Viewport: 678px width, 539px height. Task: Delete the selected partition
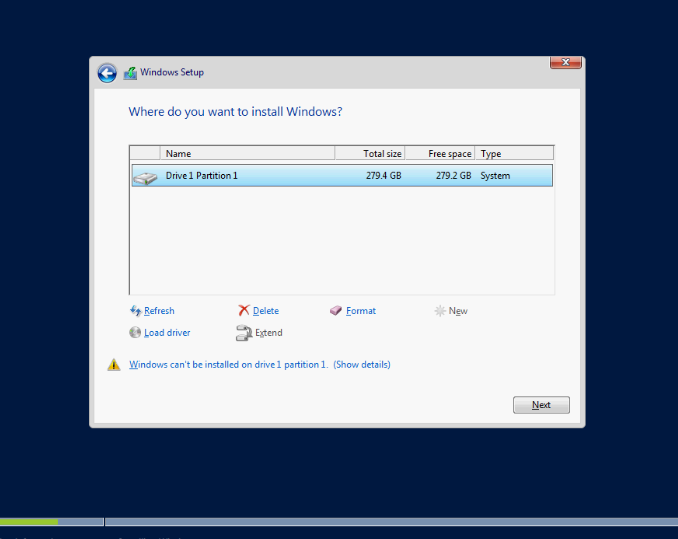click(x=265, y=311)
